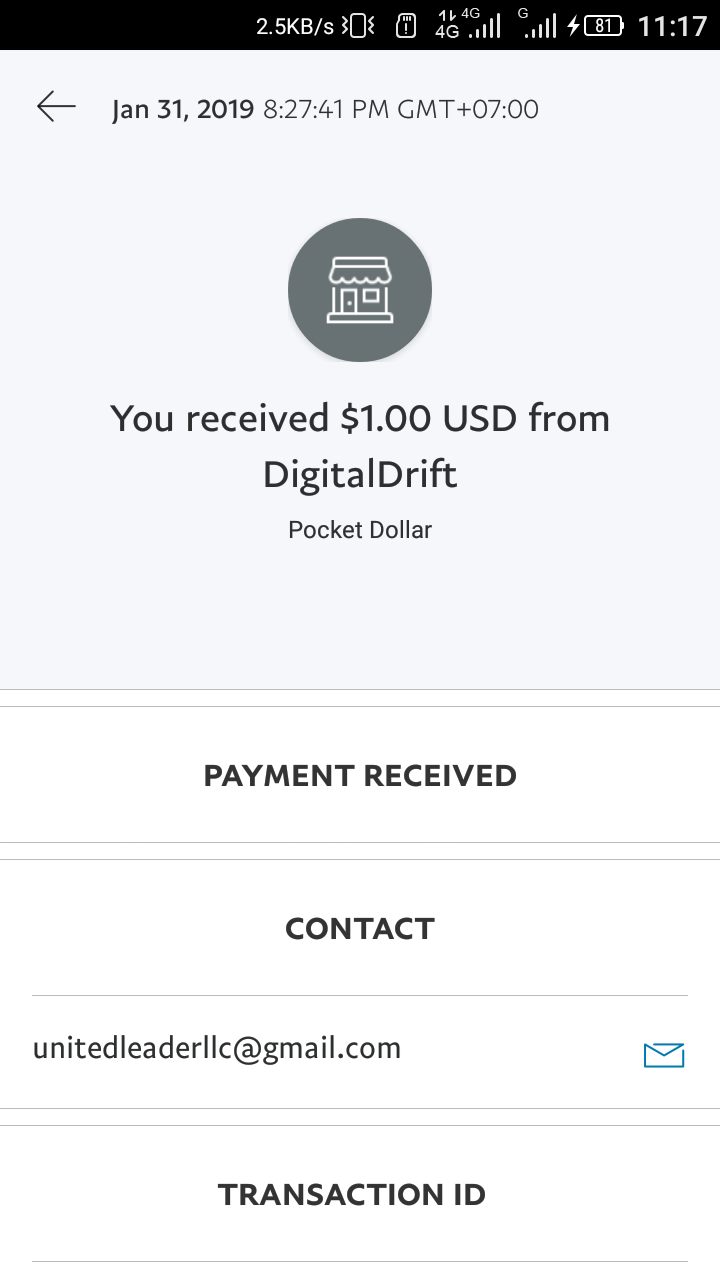
Task: Select the CONTACT section header
Action: [360, 929]
